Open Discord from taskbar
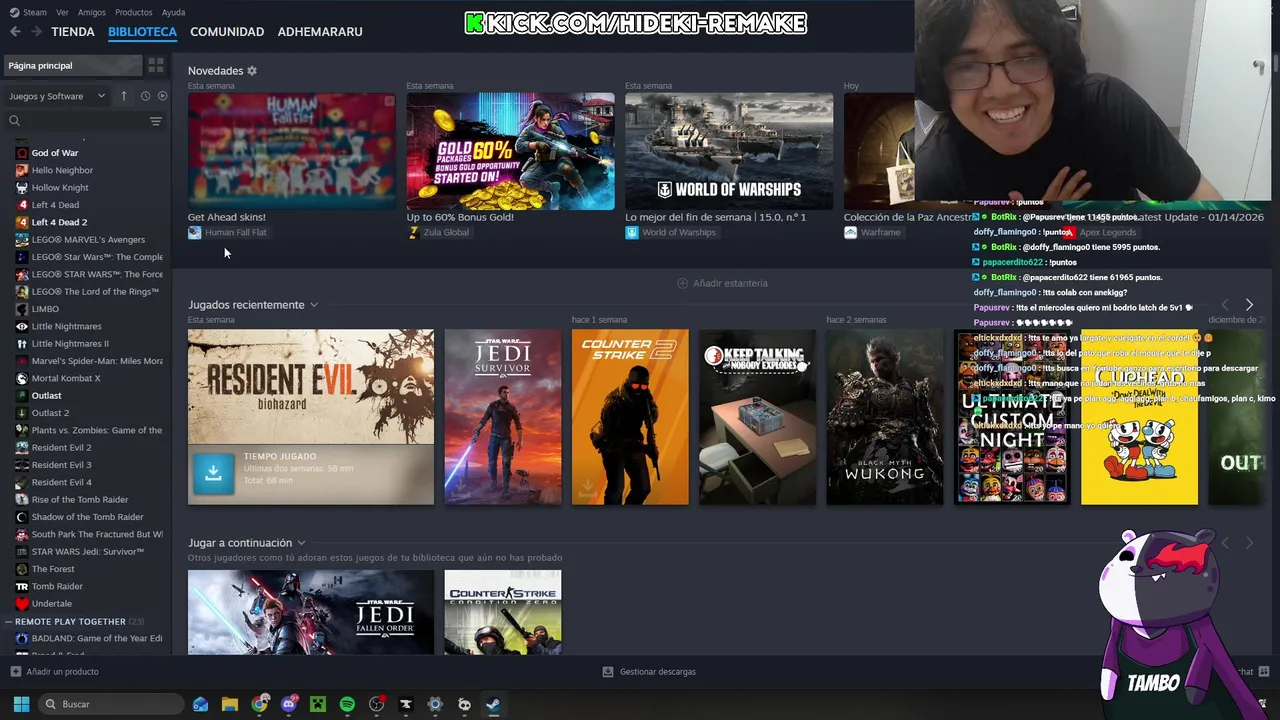This screenshot has height=720, width=1280. [289, 704]
